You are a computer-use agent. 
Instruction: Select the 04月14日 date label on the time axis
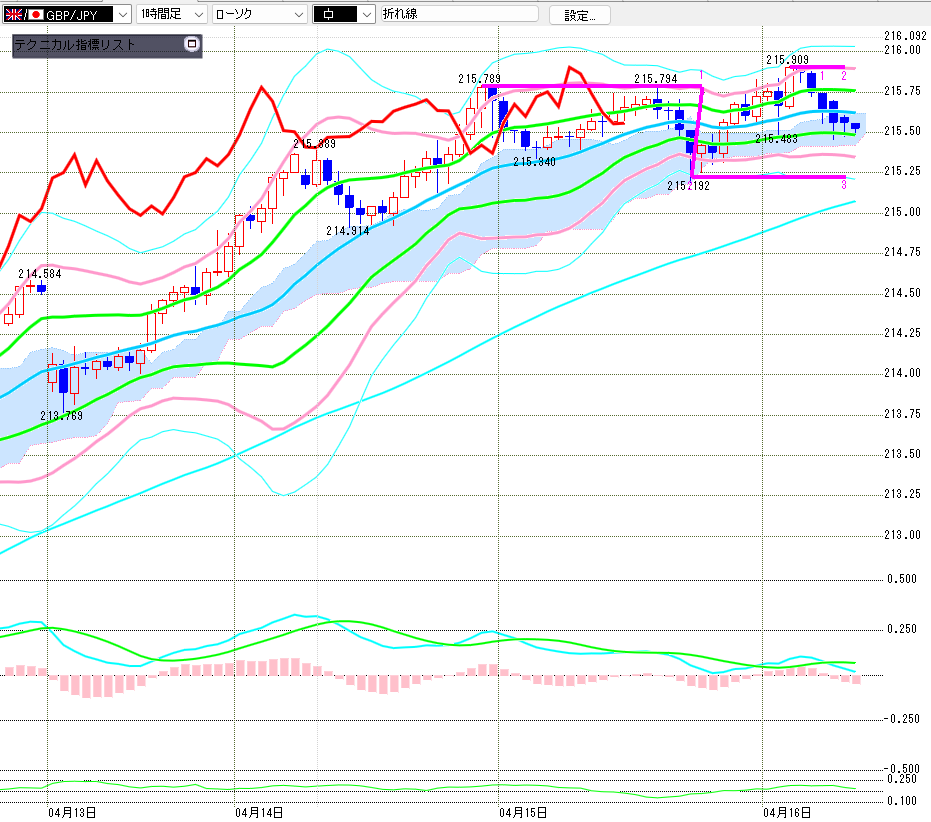click(x=259, y=812)
